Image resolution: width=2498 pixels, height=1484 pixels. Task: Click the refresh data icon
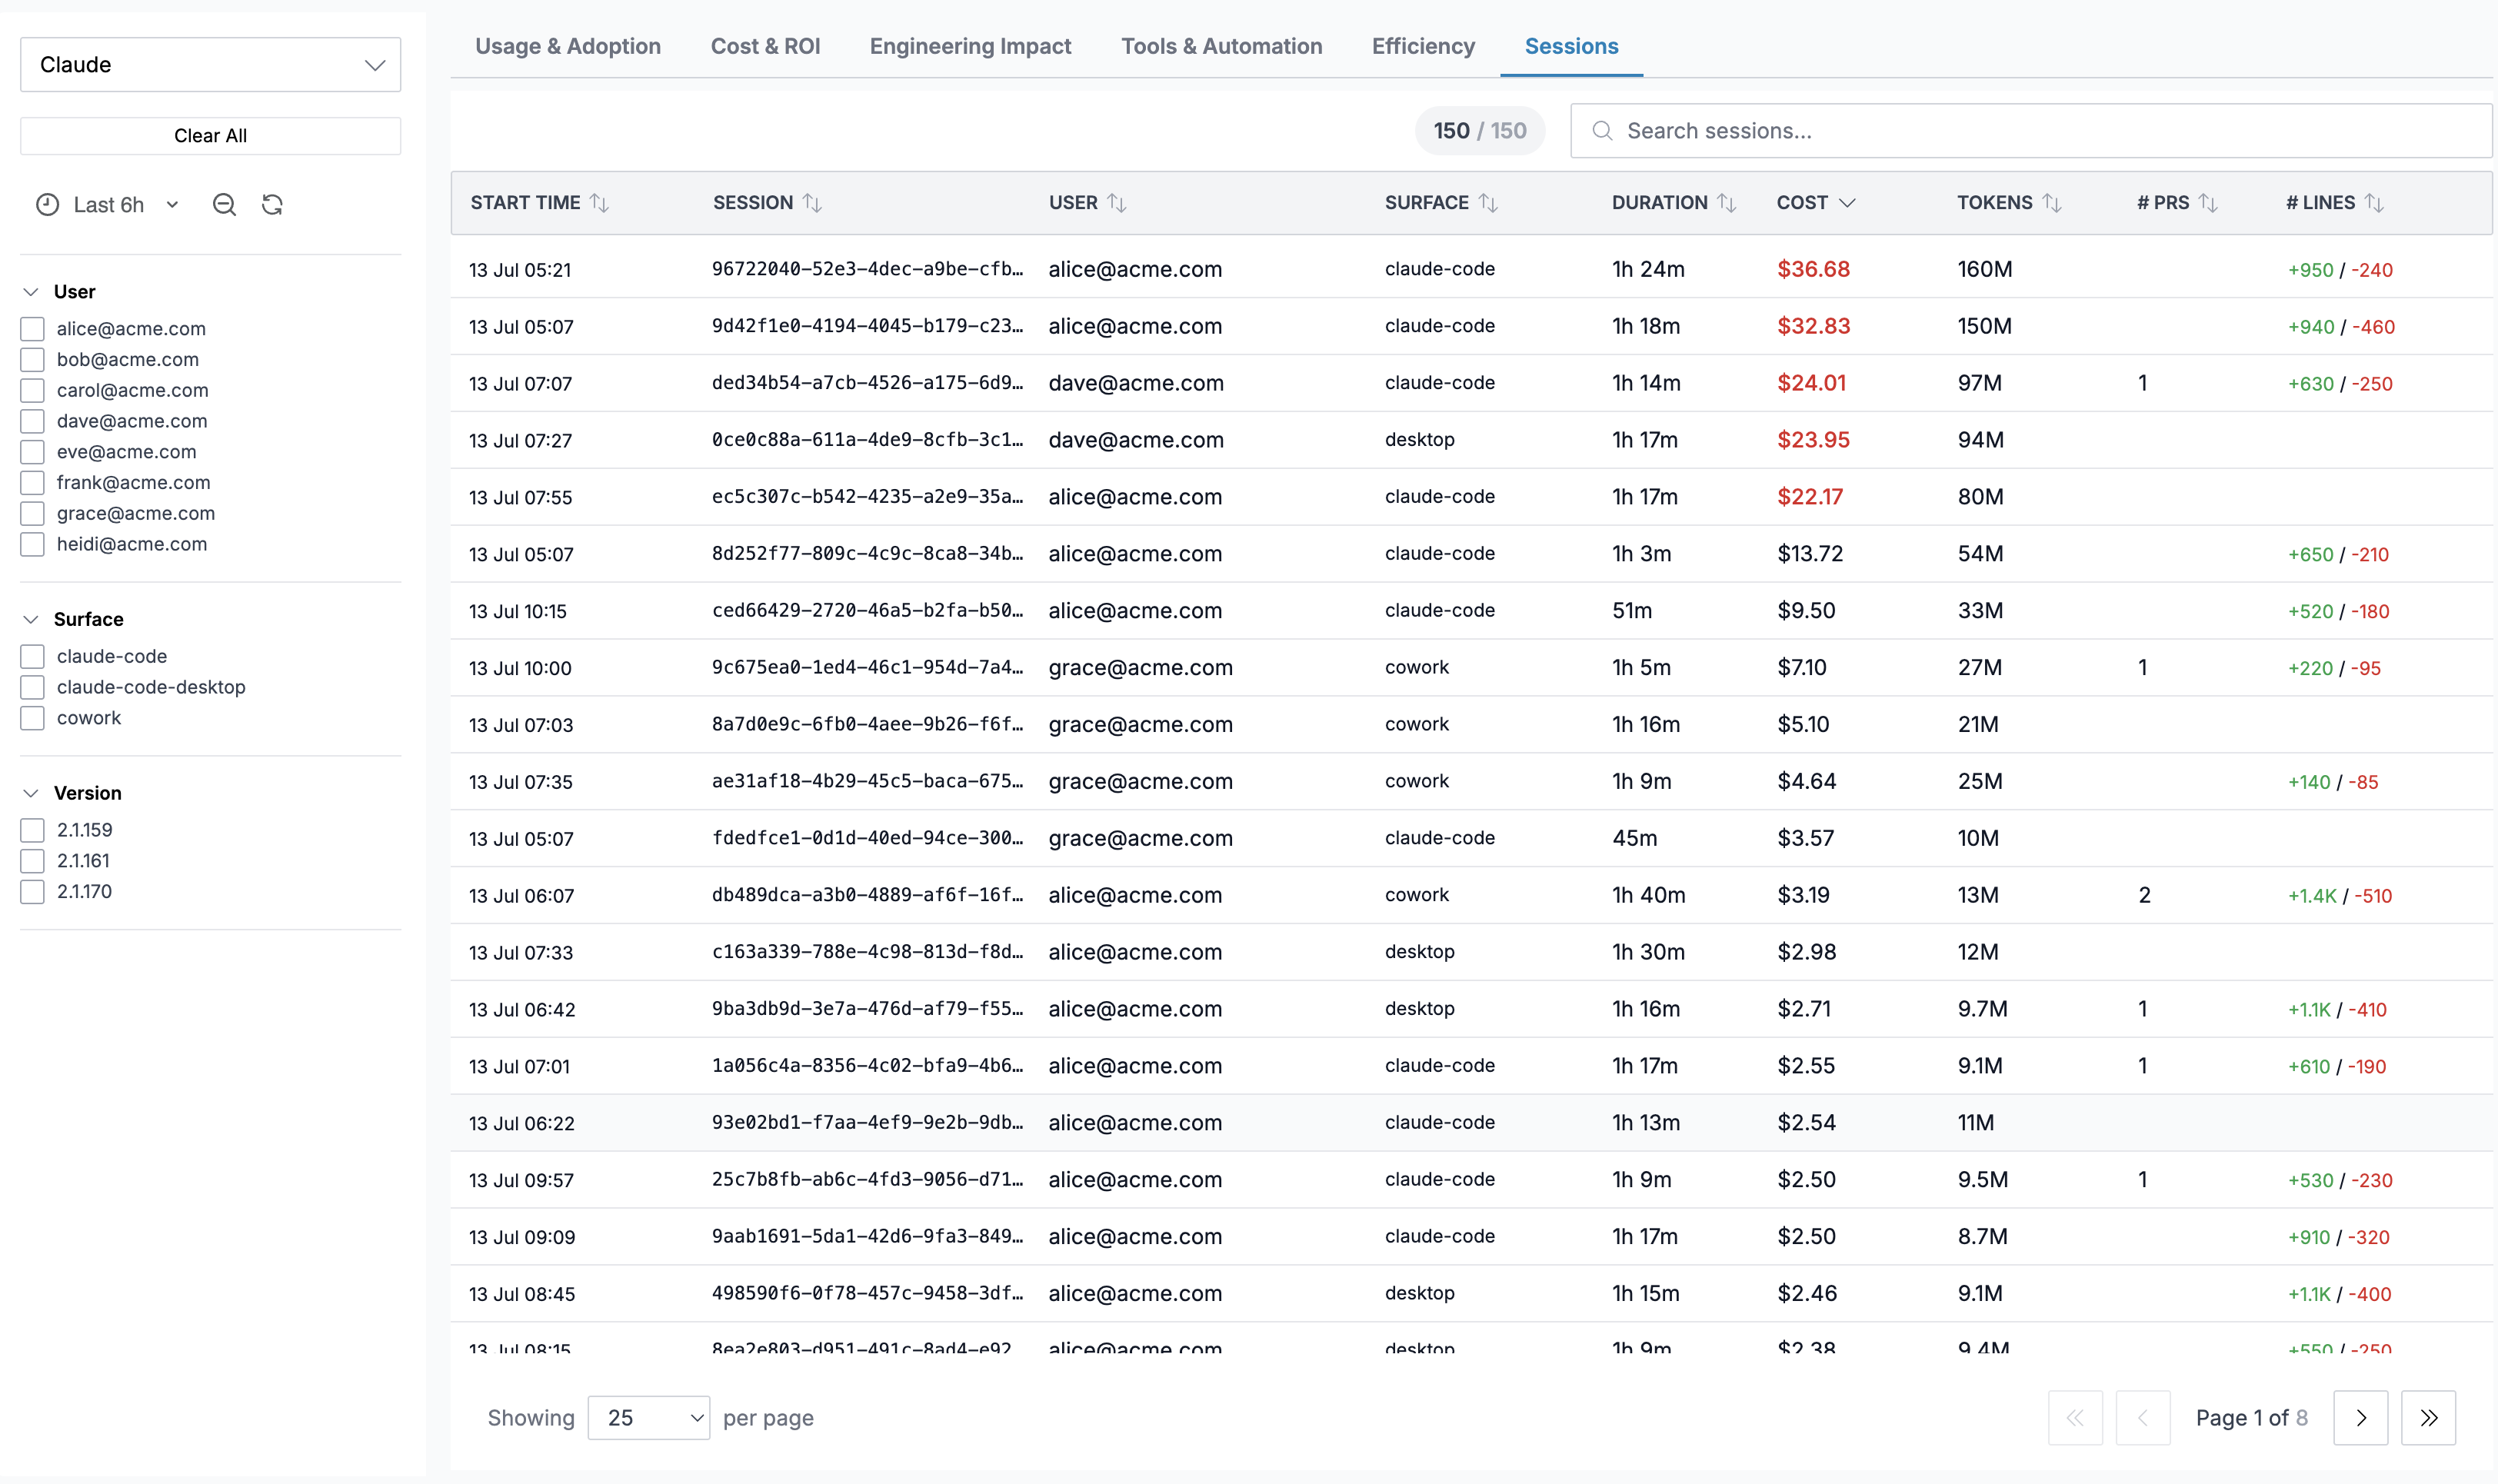tap(272, 205)
